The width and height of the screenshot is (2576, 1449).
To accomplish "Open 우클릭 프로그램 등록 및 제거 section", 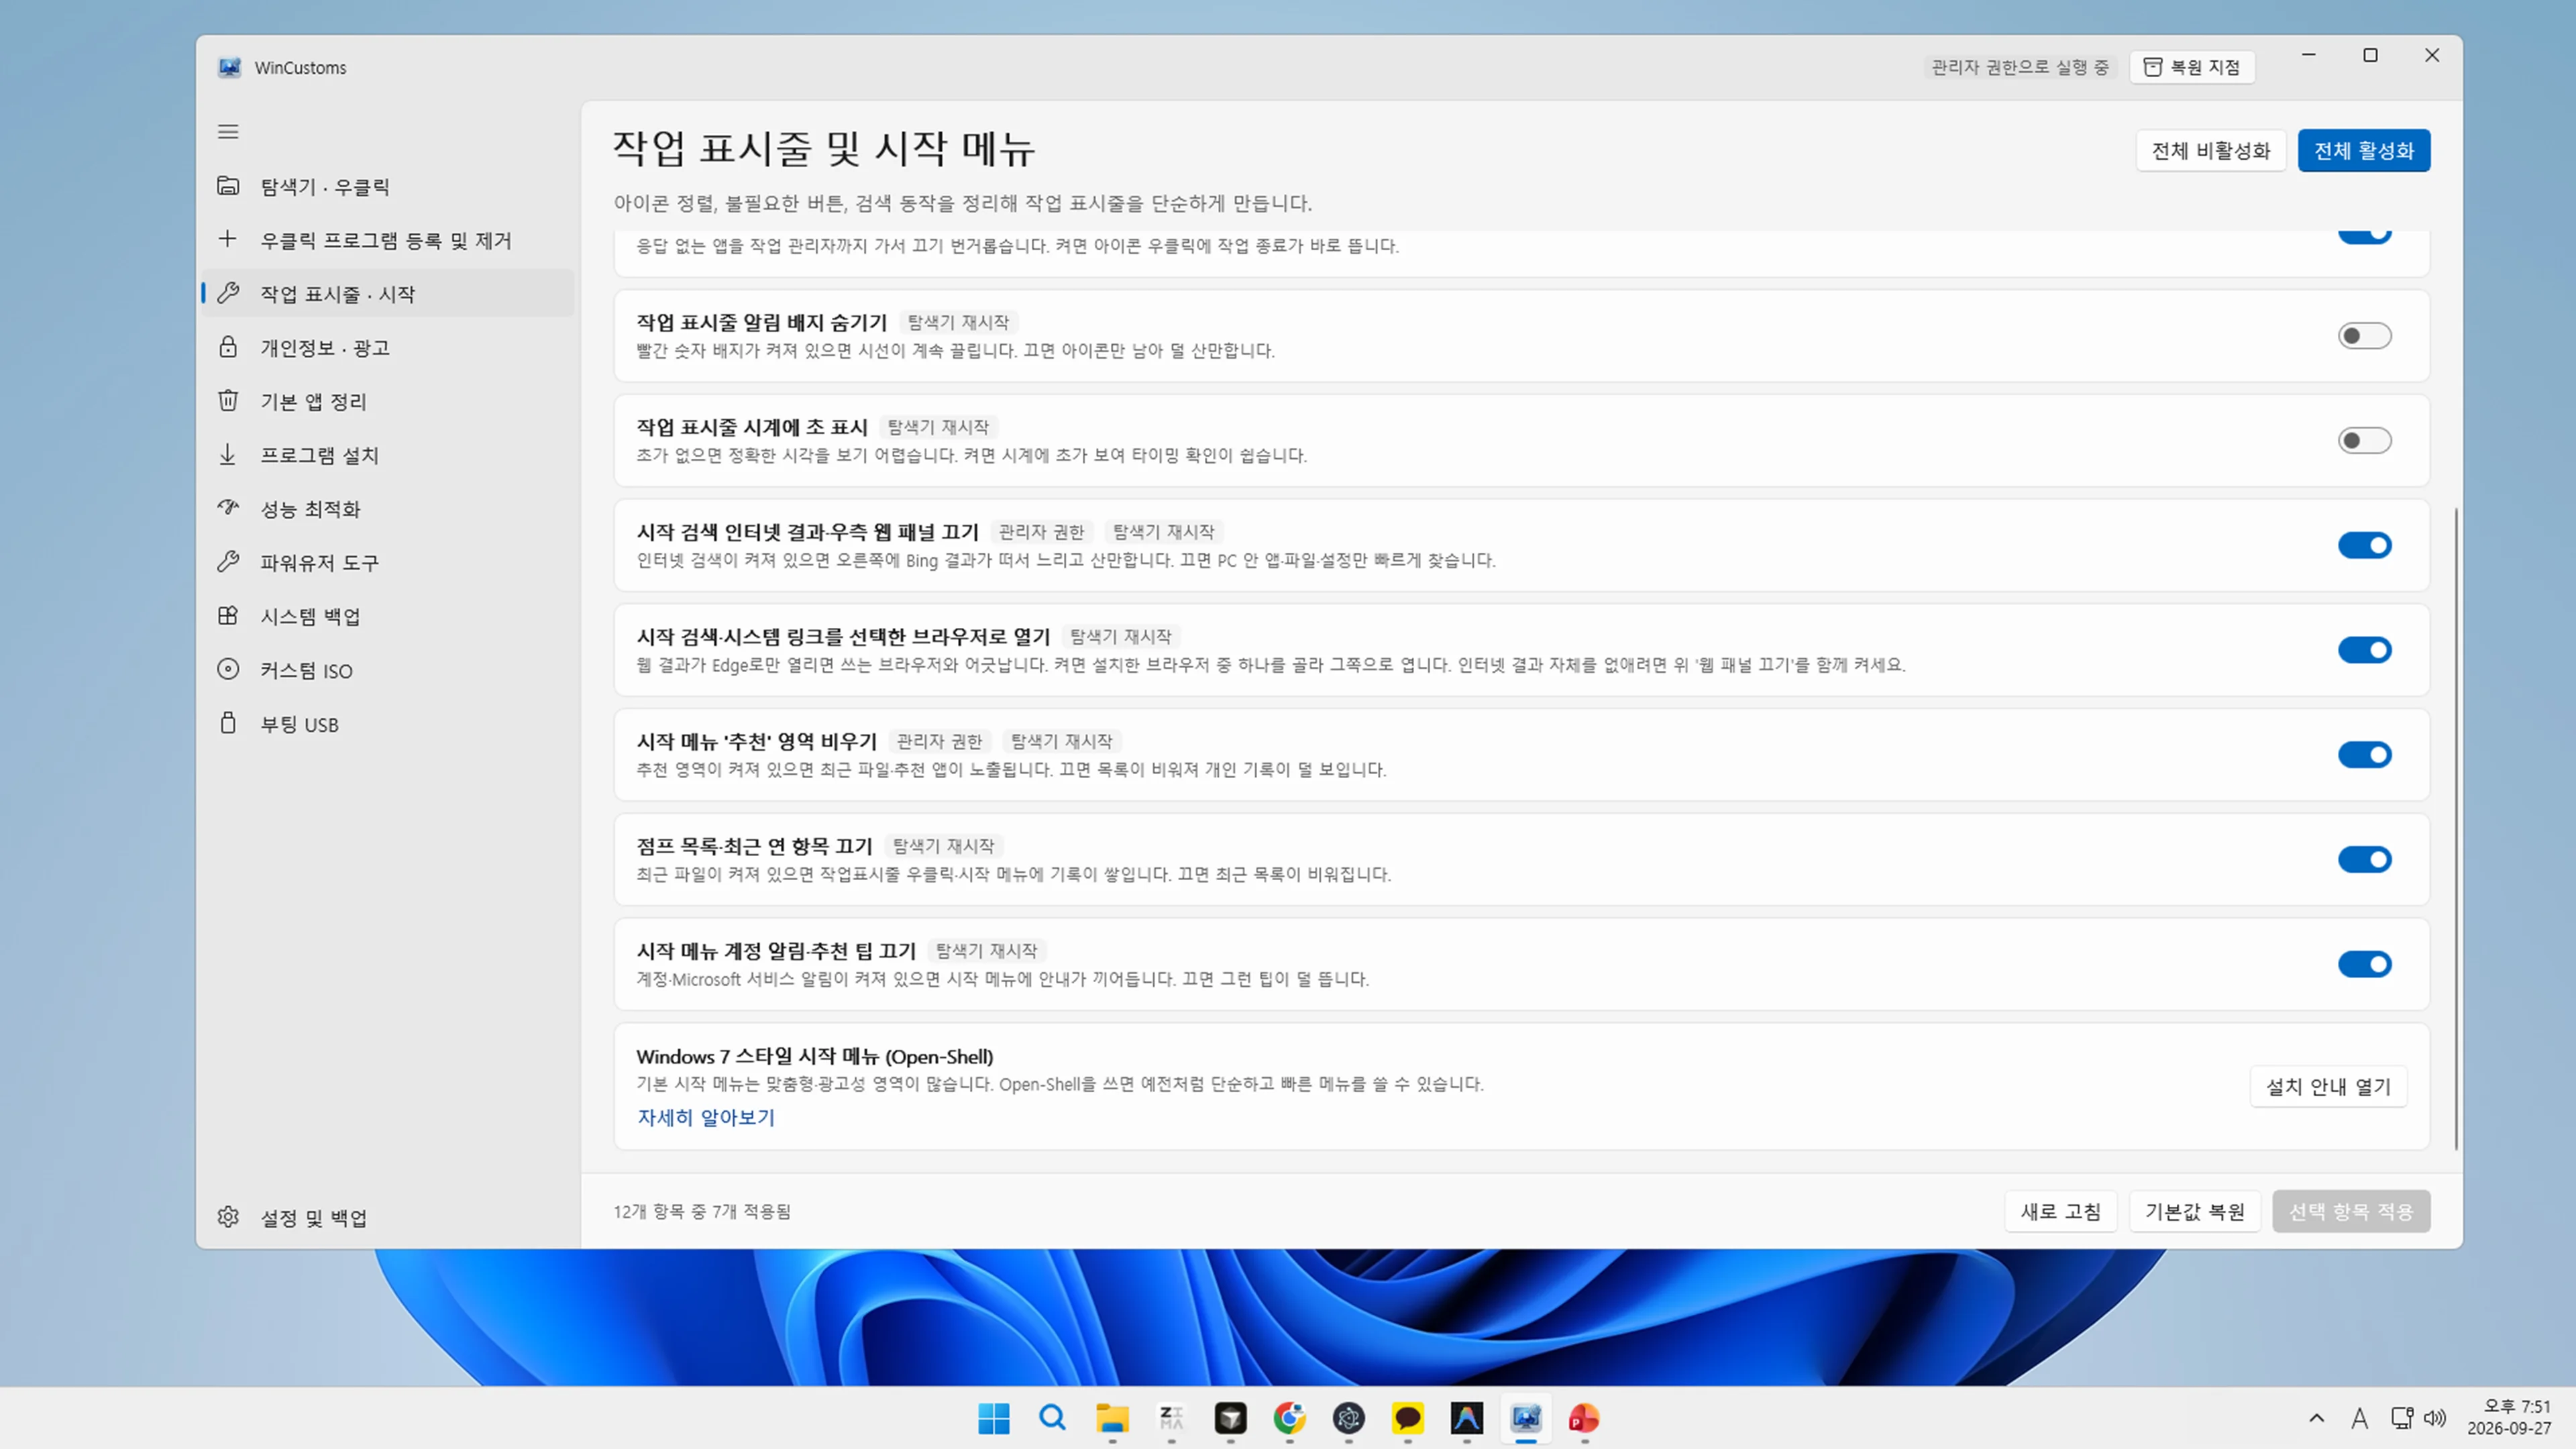I will 388,240.
